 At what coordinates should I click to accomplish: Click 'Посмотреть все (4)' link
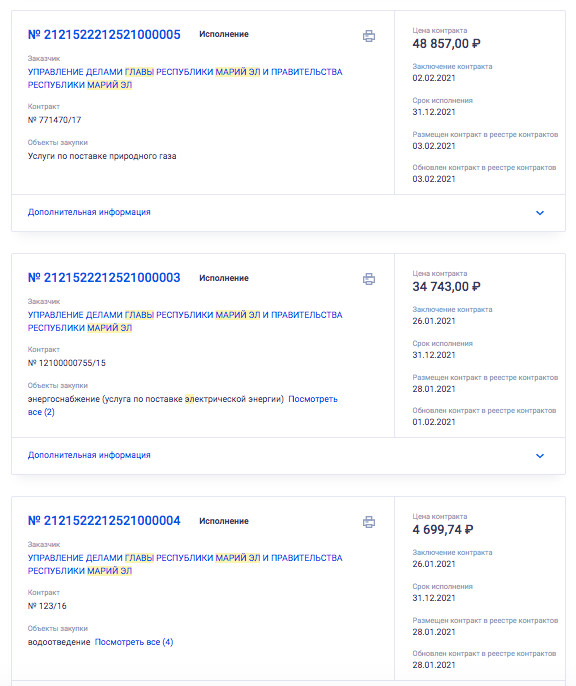point(134,642)
